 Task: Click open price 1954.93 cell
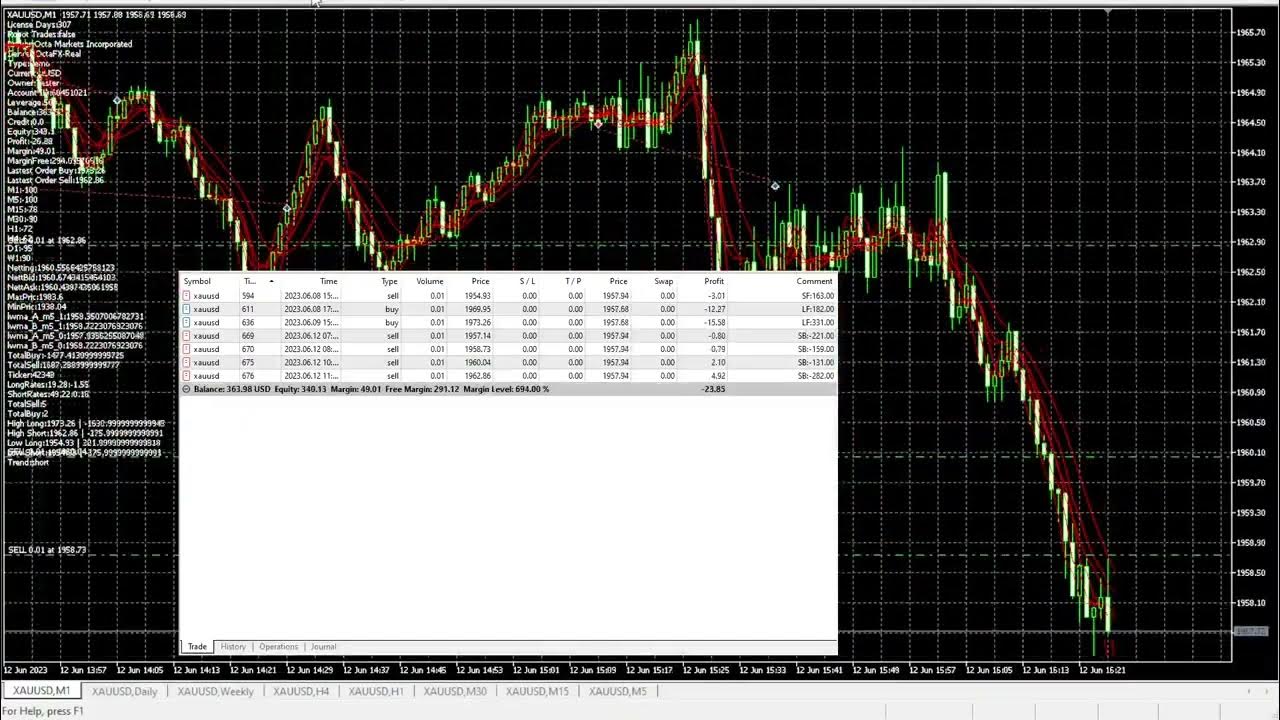(x=477, y=296)
